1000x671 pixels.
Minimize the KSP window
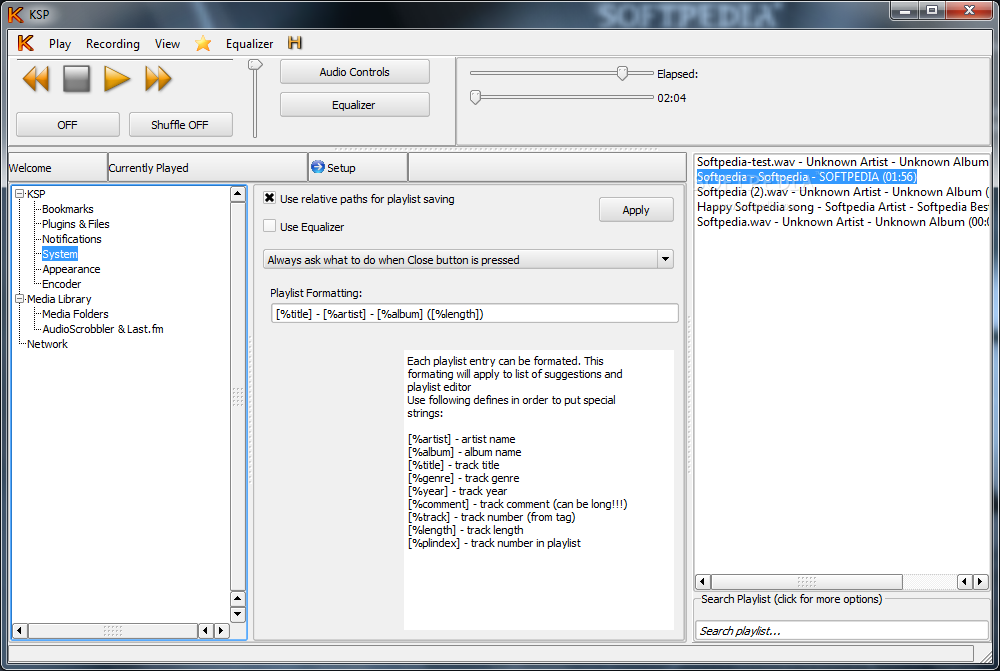coord(904,10)
